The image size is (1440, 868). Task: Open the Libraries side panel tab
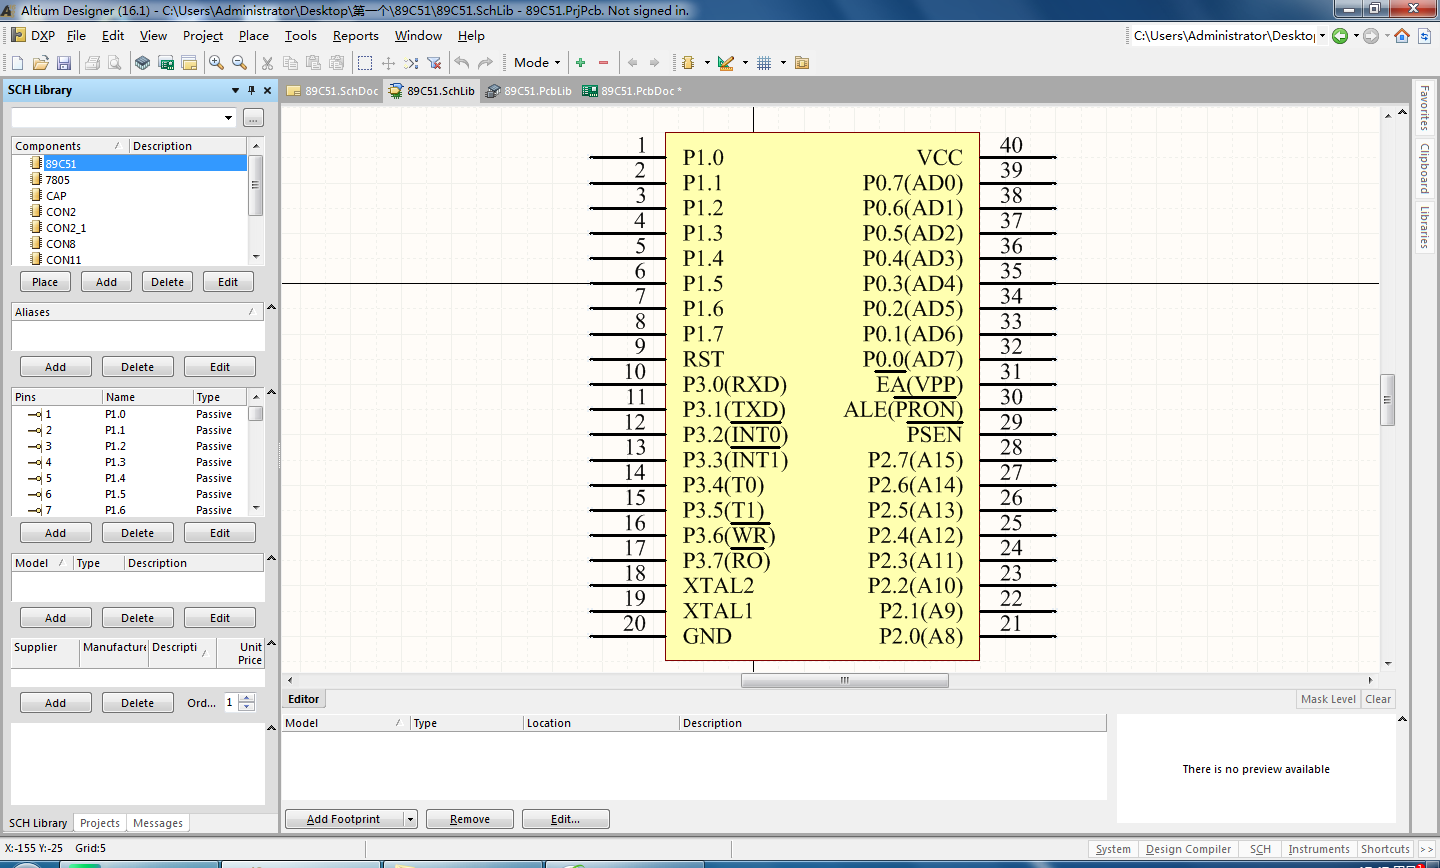(x=1425, y=227)
